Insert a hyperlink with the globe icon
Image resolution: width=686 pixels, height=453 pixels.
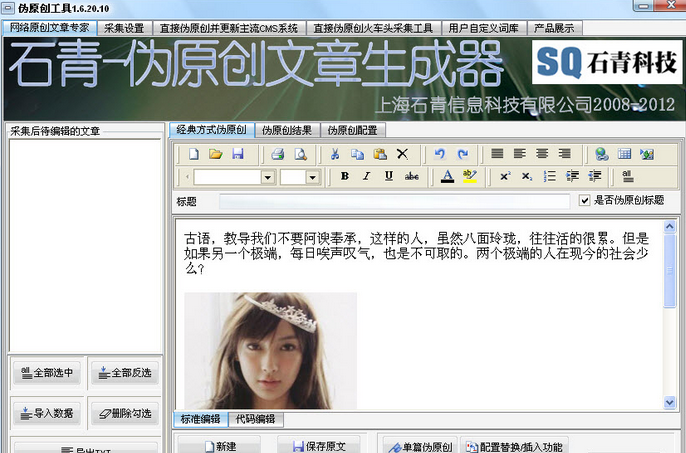click(602, 154)
